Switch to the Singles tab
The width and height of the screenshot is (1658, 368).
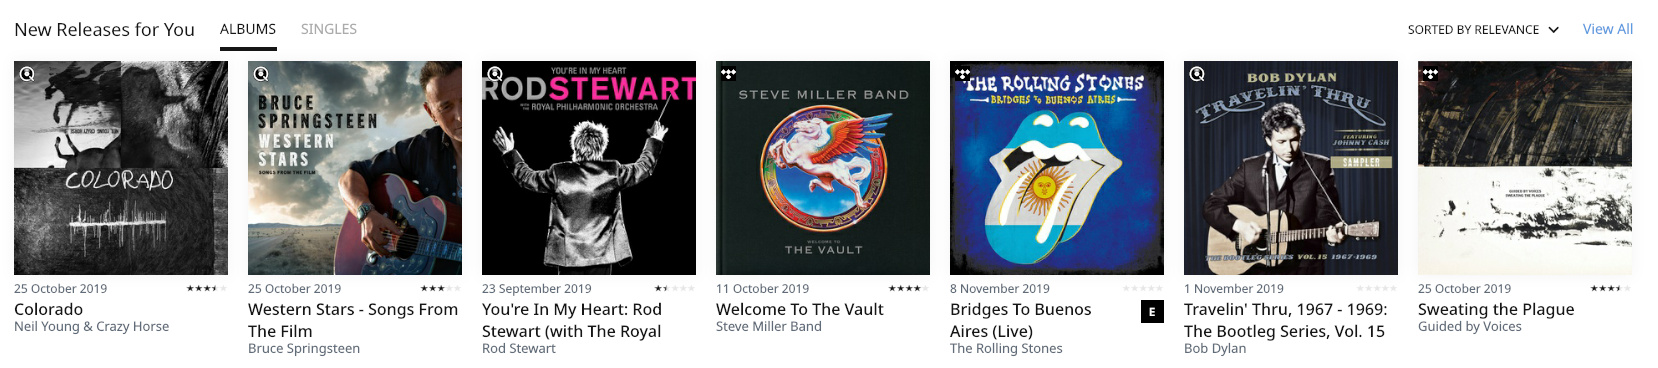pos(329,29)
